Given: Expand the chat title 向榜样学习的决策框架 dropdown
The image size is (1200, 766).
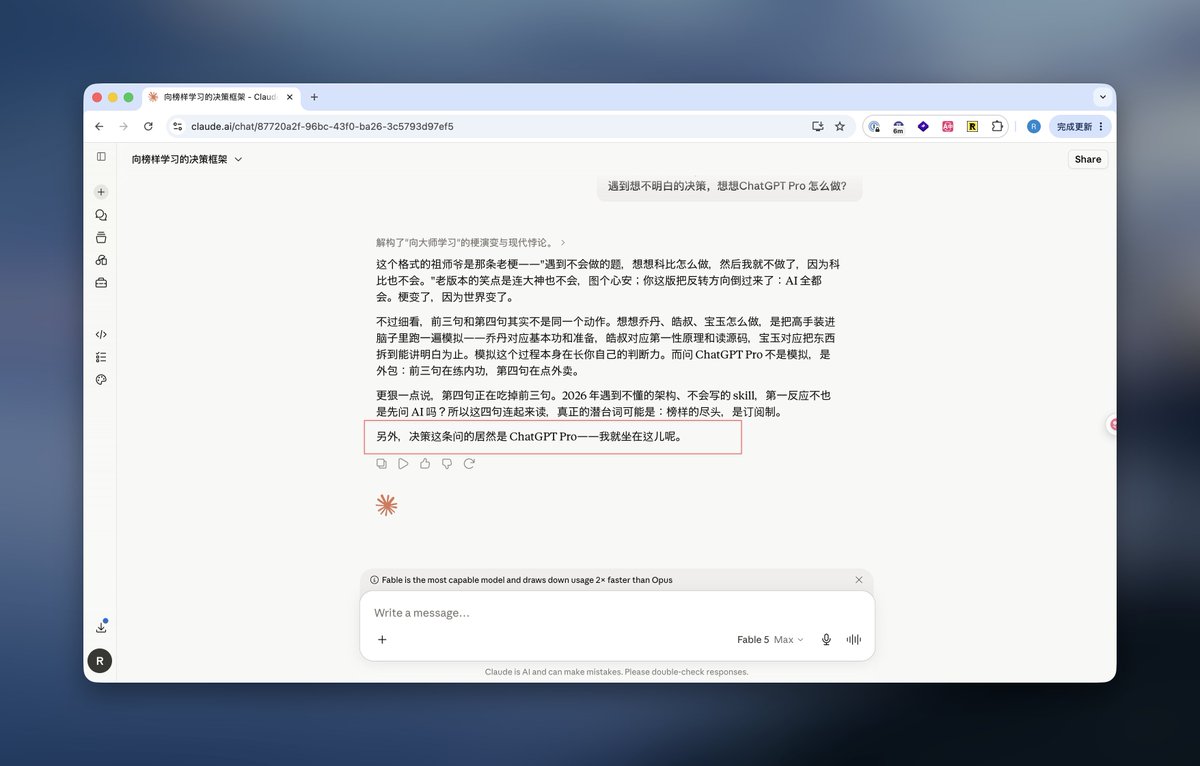Looking at the screenshot, I should click(x=187, y=159).
